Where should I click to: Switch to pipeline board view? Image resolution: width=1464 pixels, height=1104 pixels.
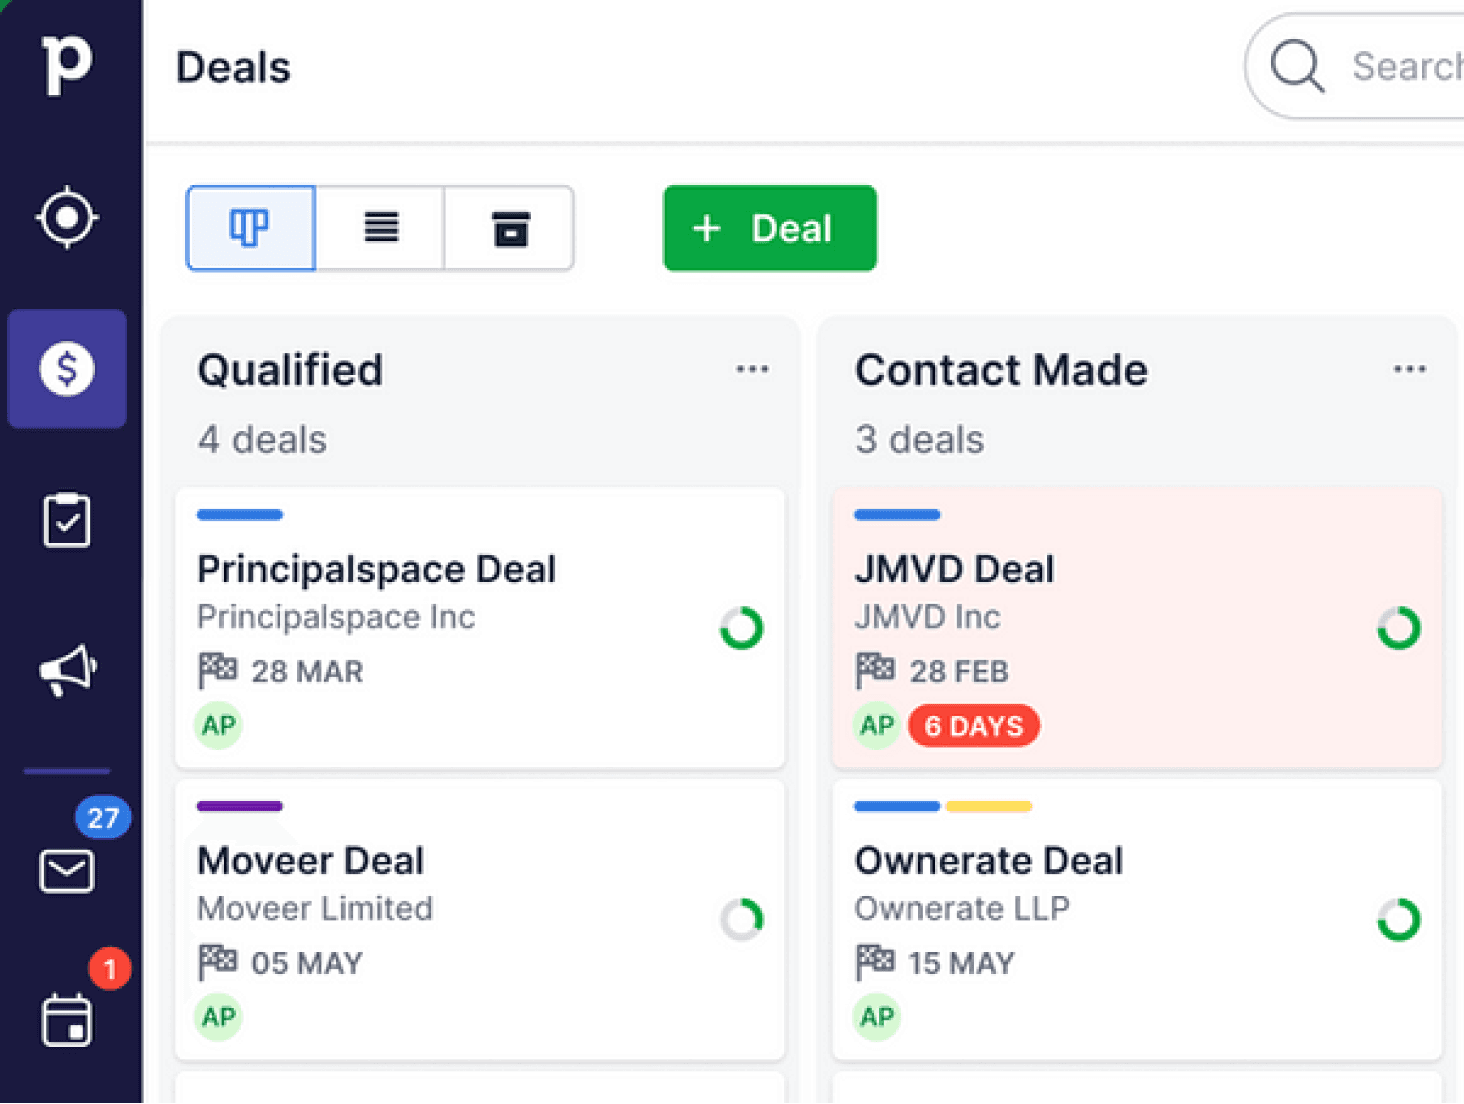click(x=251, y=228)
